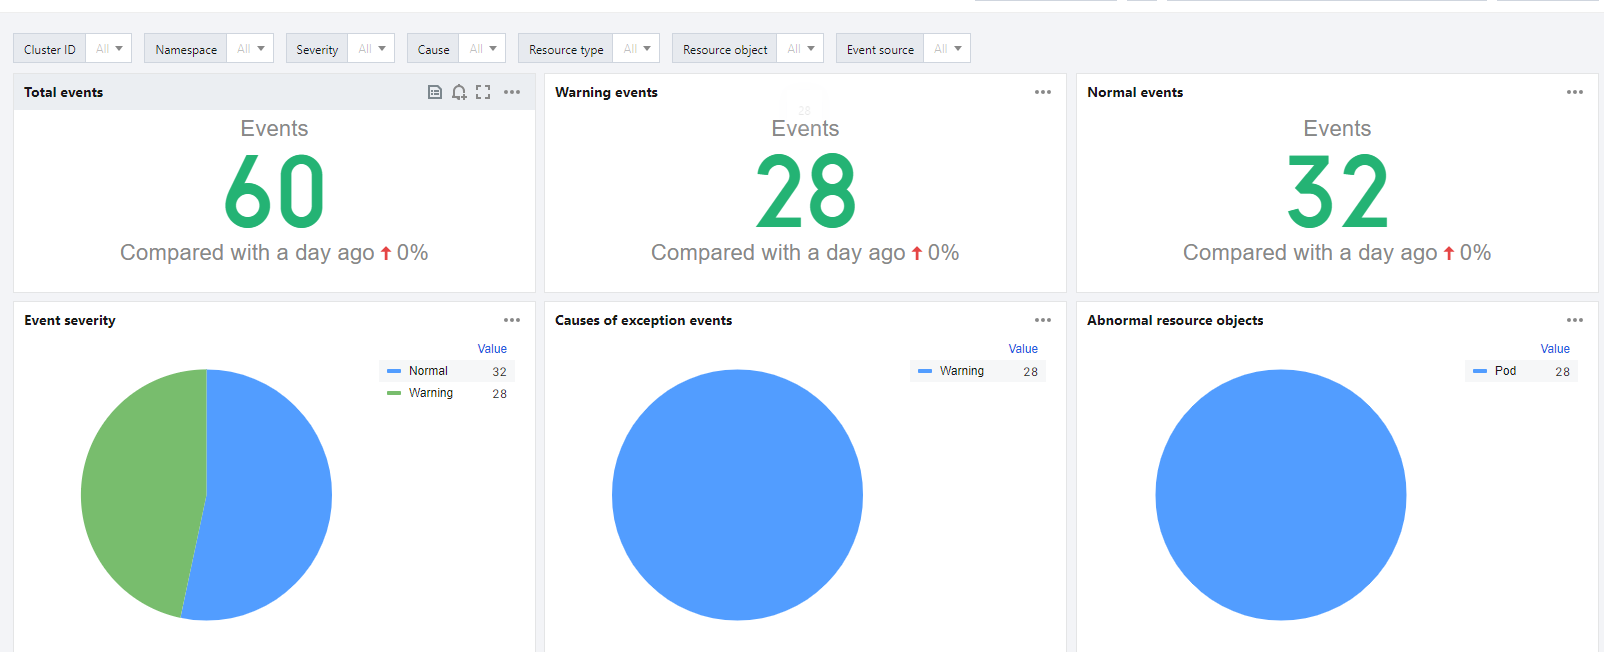
Task: Open Abnormal resource objects panel ellipsis menu
Action: click(x=1575, y=320)
